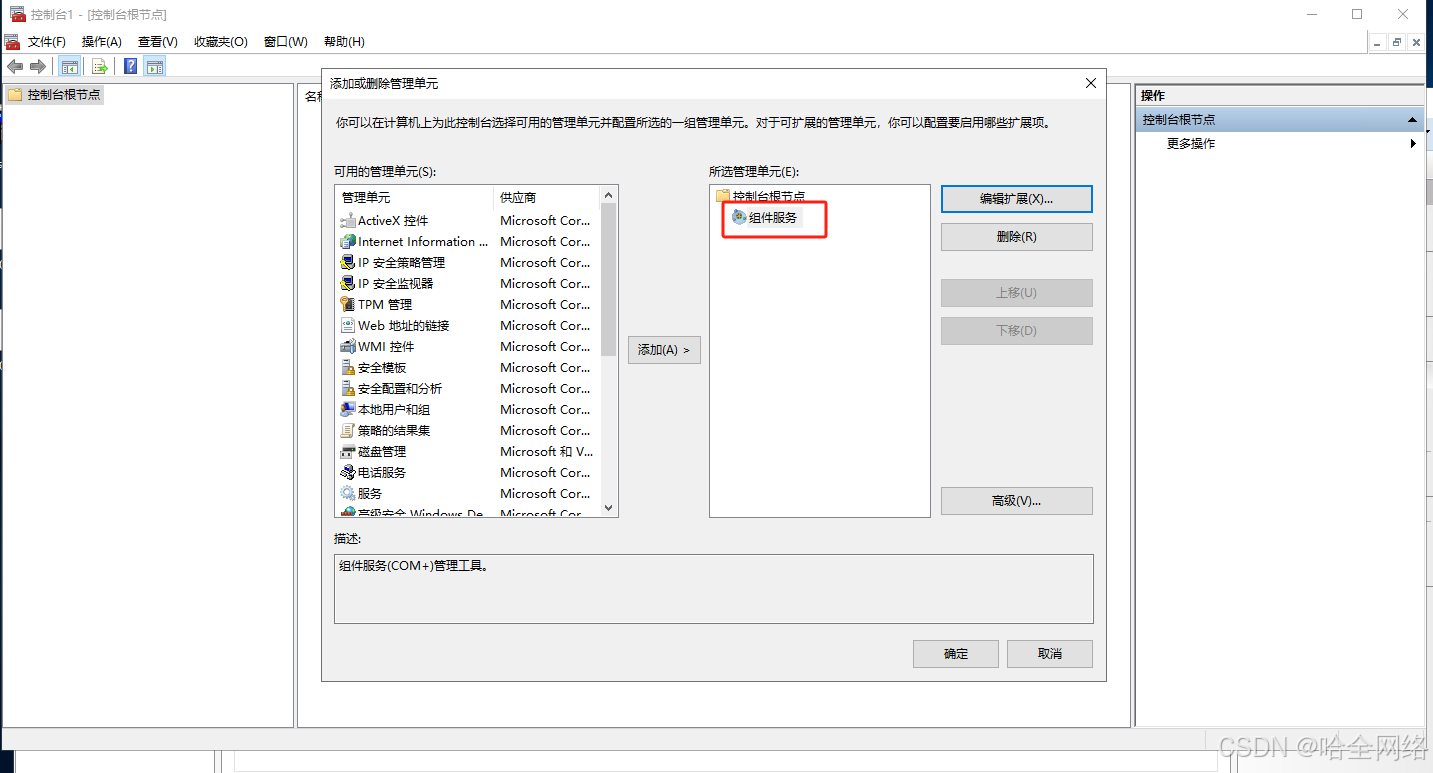Click the folder icon of 控制台根节点 in selected snap-ins
This screenshot has width=1433, height=773.
(723, 196)
